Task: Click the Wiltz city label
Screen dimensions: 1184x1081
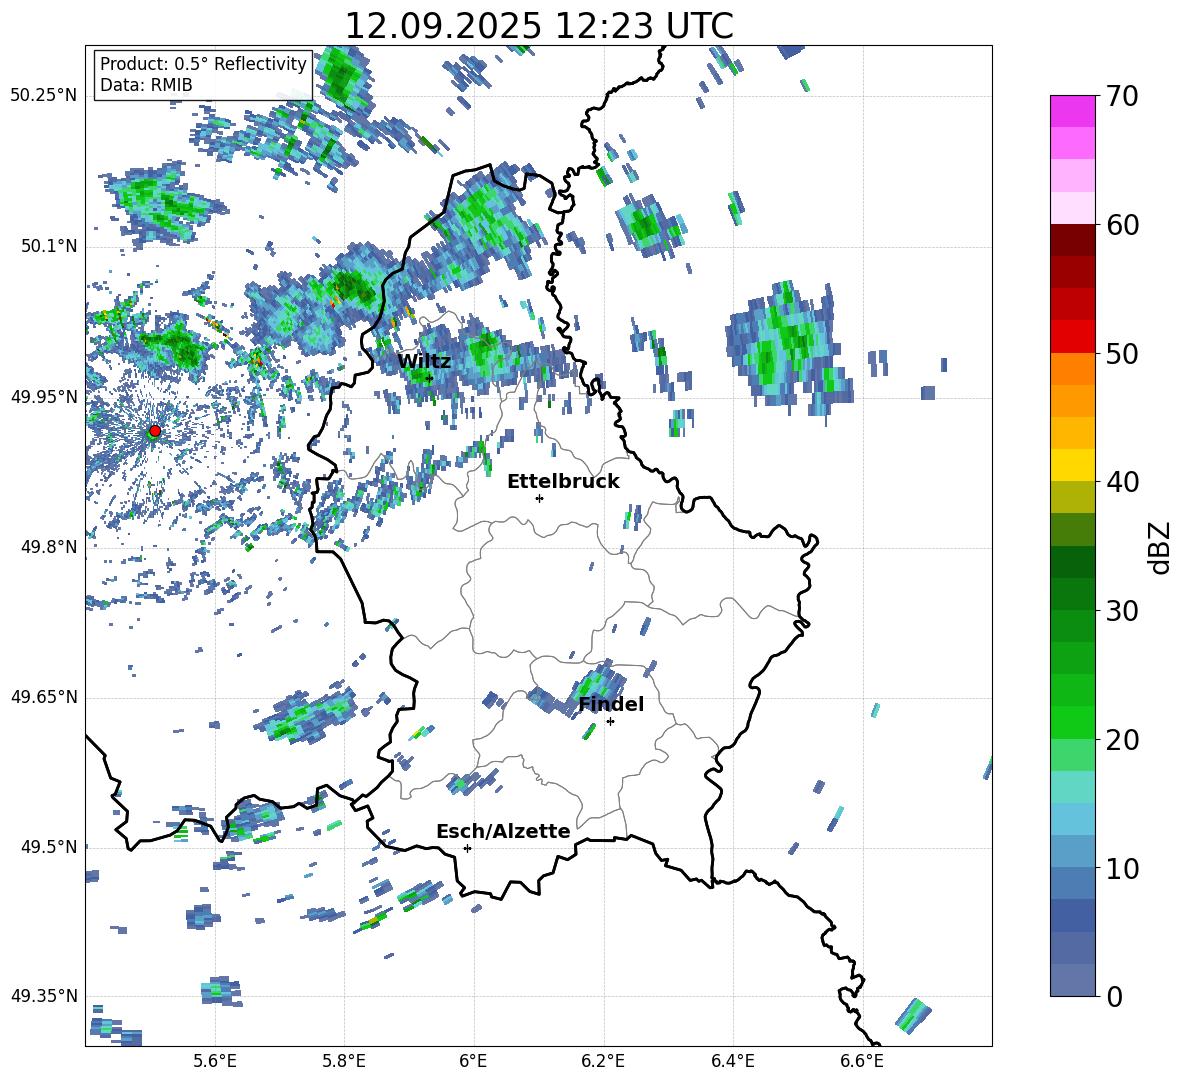Action: tap(424, 361)
